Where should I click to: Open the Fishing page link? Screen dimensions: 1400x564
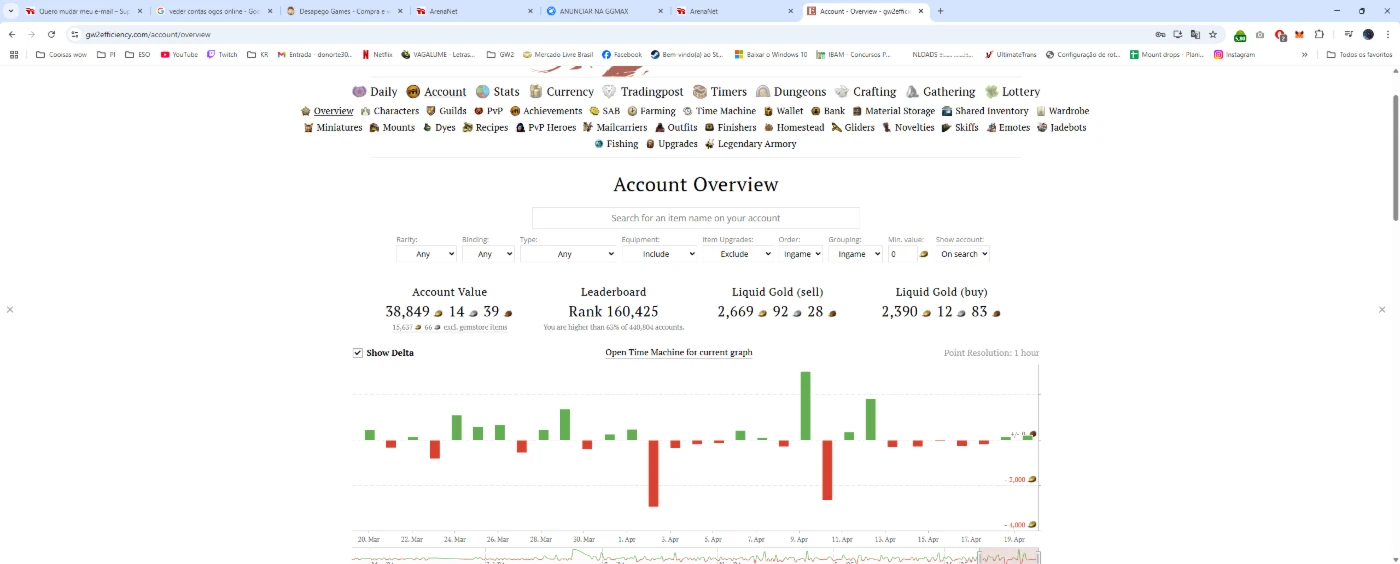[616, 144]
